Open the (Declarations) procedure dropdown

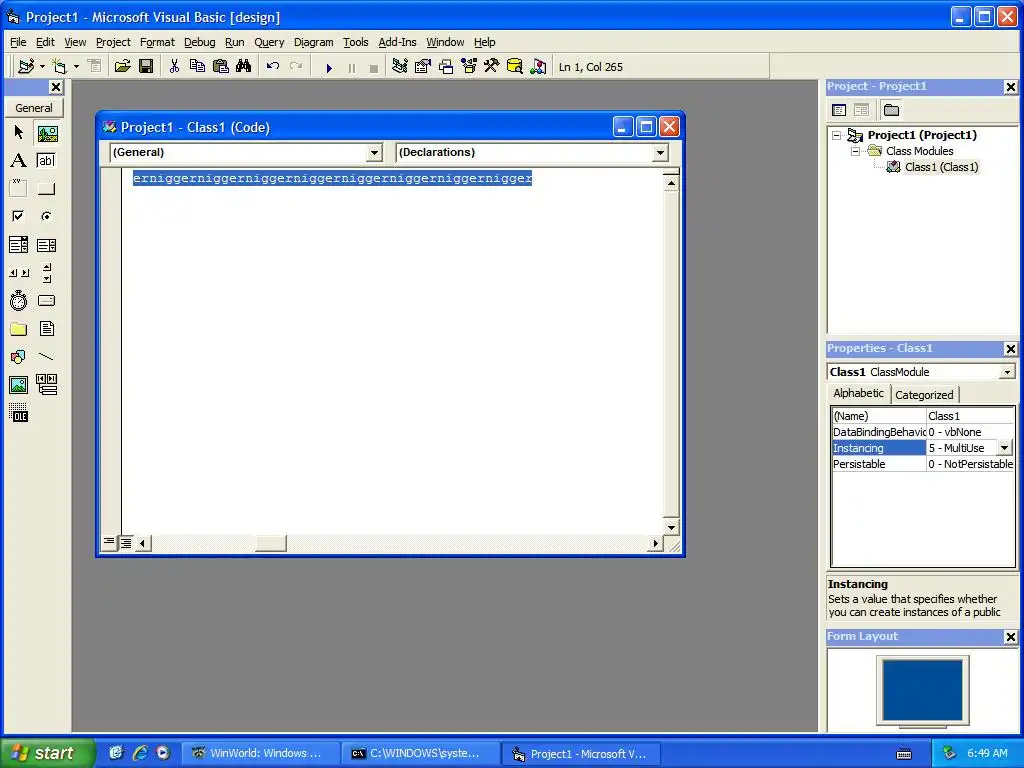[x=660, y=152]
